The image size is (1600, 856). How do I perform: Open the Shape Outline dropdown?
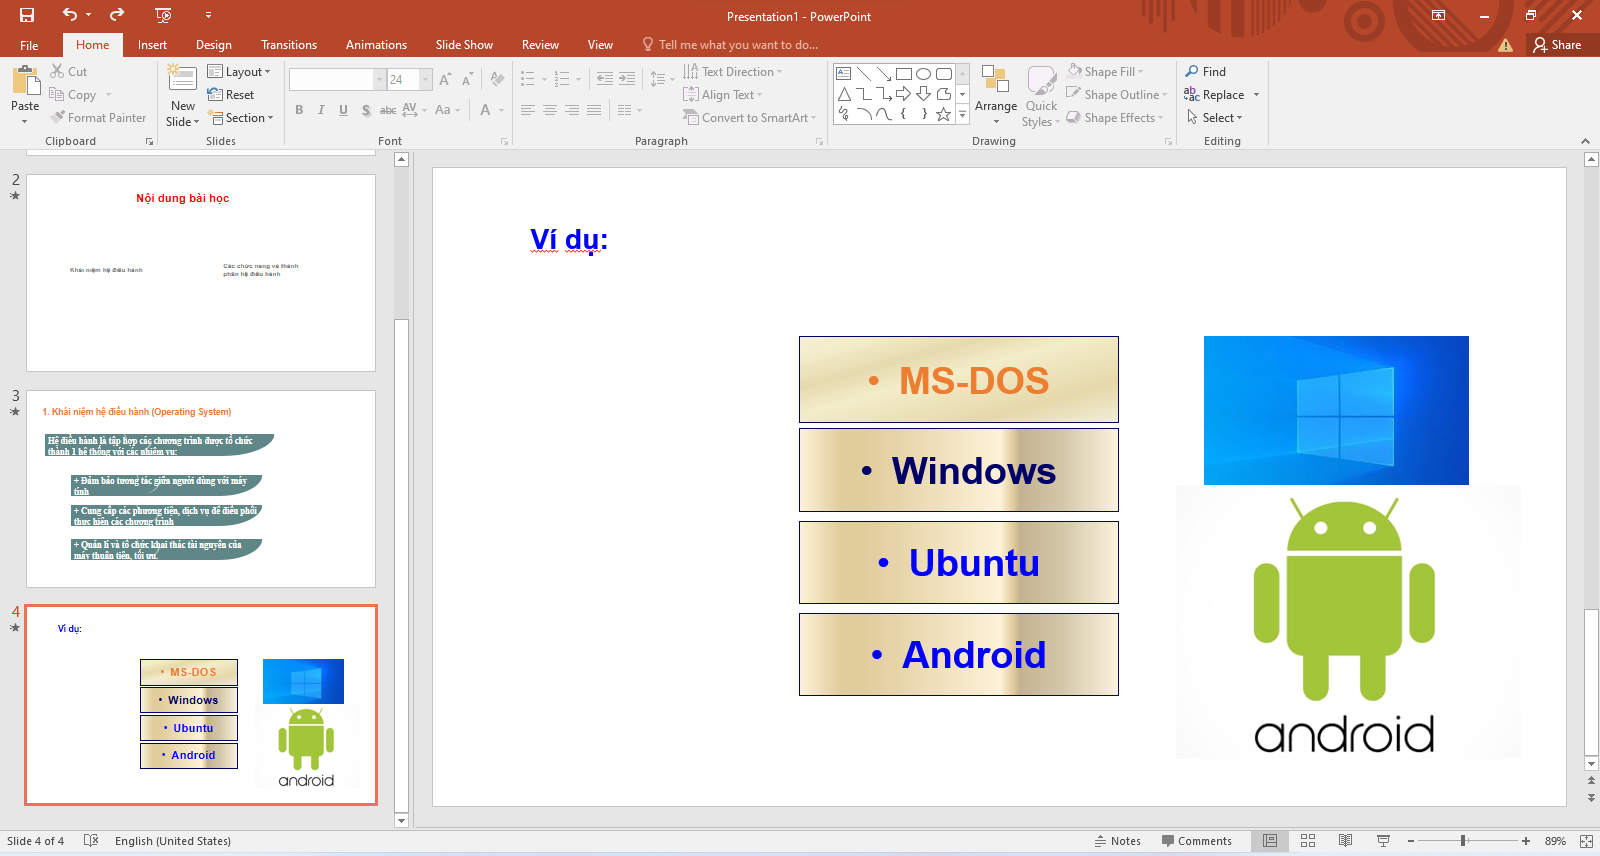point(1116,95)
